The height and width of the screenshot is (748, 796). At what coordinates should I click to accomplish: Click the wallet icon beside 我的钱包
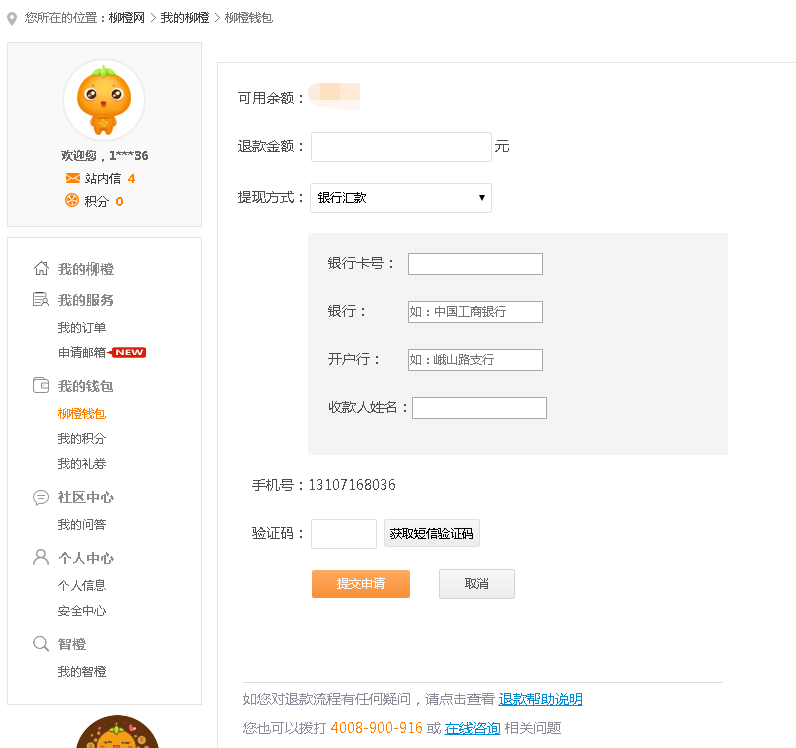coord(41,385)
